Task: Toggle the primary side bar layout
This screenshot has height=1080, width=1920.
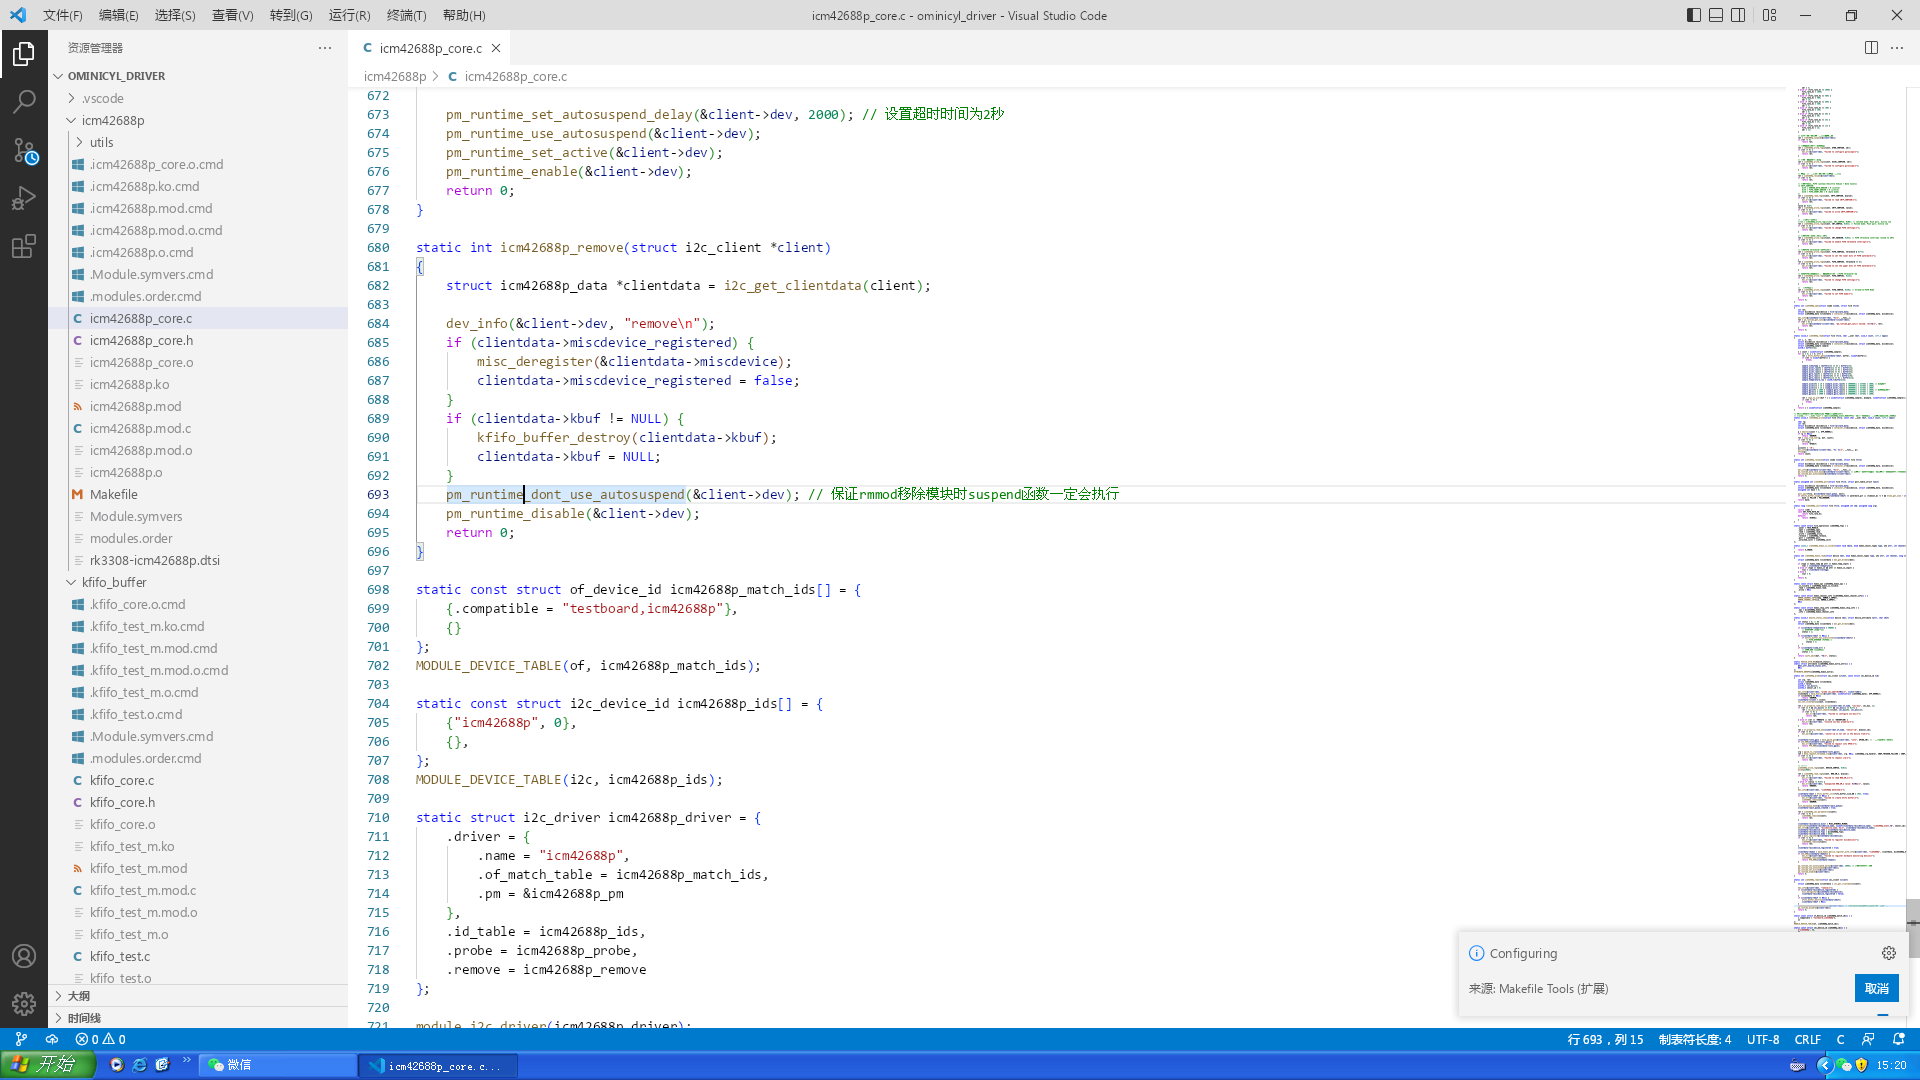Action: tap(1693, 15)
